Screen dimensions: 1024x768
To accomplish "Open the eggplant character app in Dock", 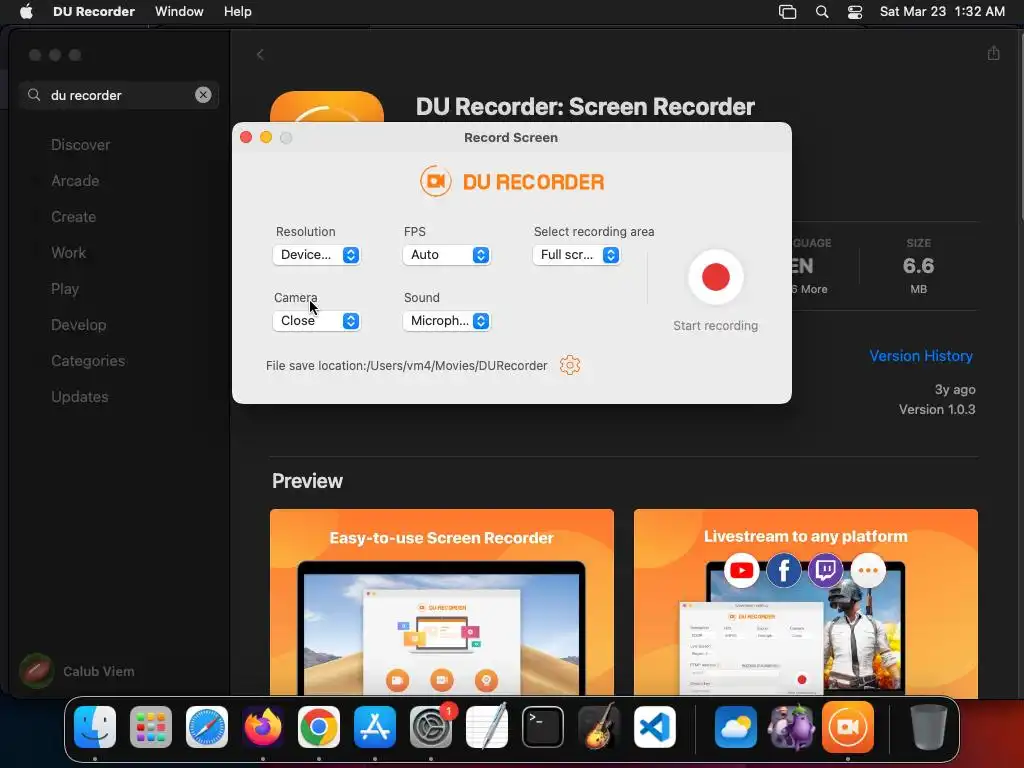I will pos(792,727).
